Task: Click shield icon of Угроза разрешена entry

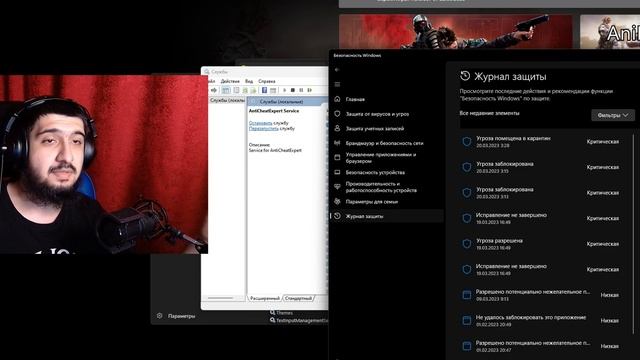Action: pyautogui.click(x=467, y=244)
